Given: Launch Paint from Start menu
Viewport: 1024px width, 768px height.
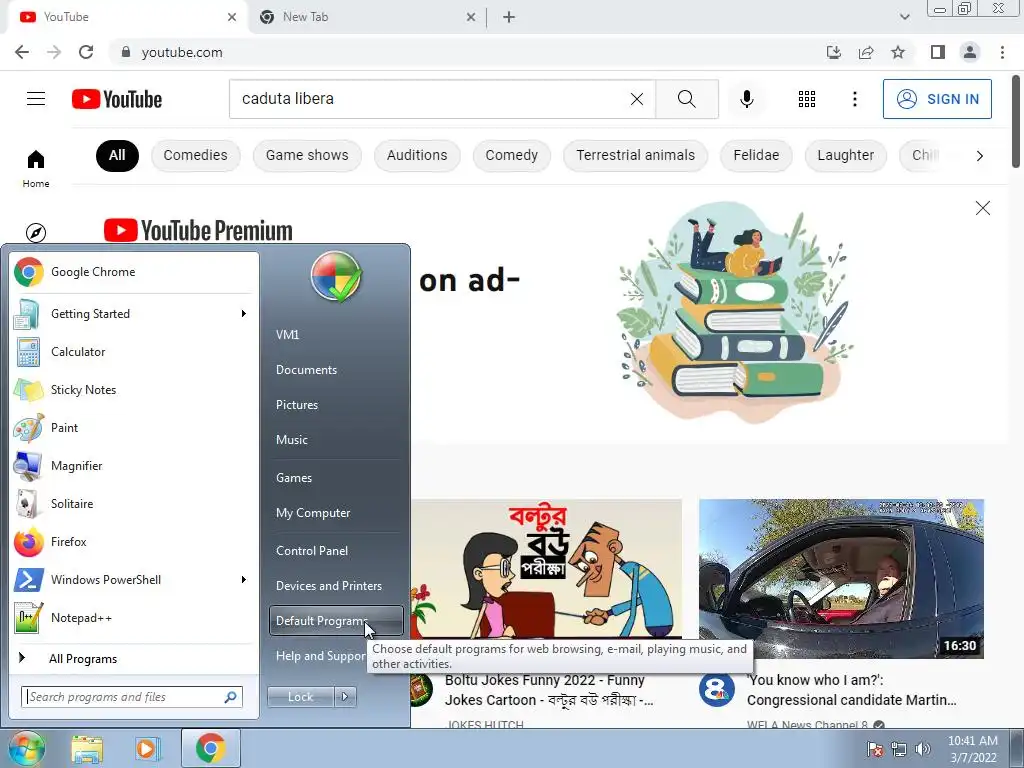Looking at the screenshot, I should coord(134,428).
